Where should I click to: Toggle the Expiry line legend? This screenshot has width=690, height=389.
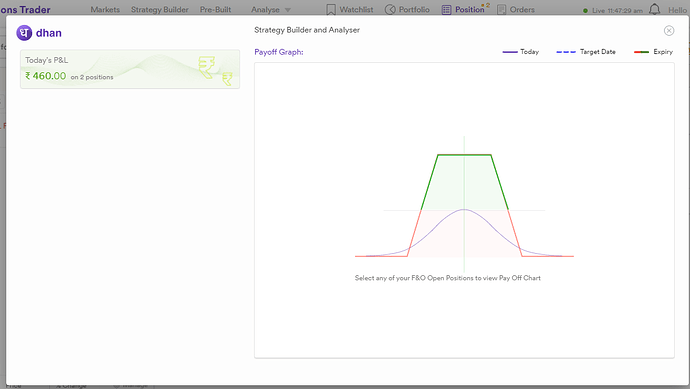[x=653, y=52]
